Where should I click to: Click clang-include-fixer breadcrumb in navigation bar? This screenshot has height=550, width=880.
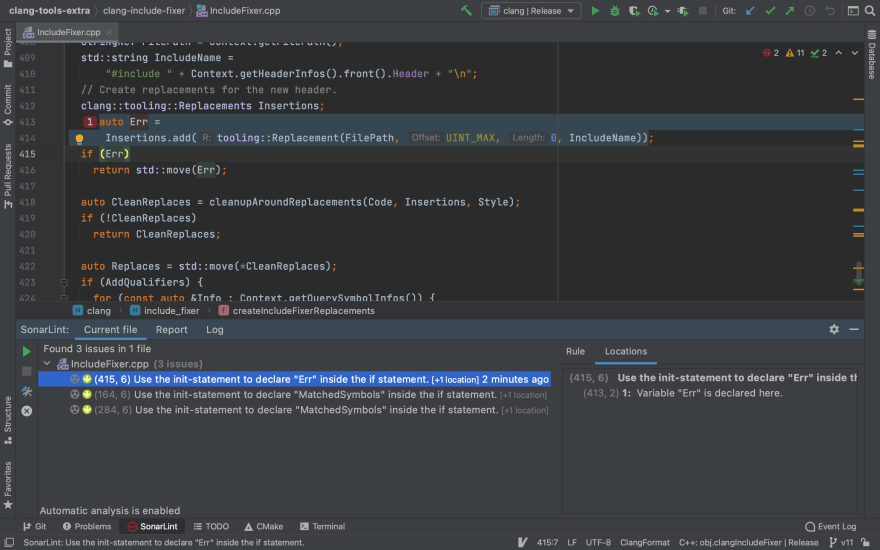pyautogui.click(x=144, y=11)
